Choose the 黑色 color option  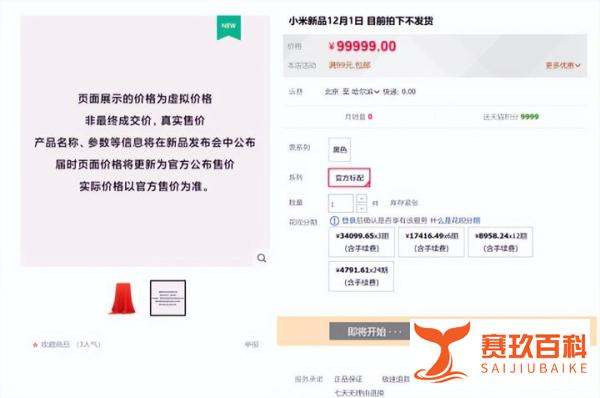339,149
